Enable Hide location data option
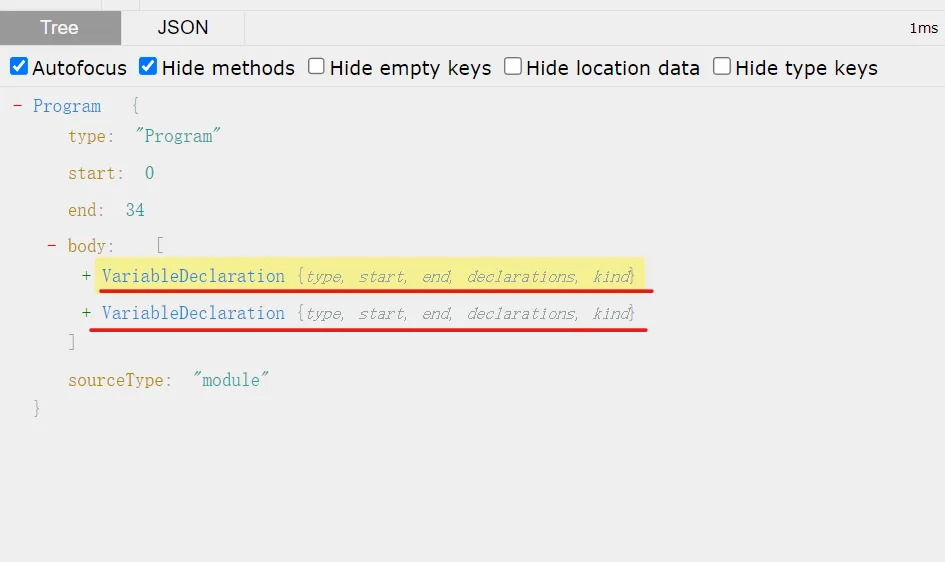The height and width of the screenshot is (562, 945). pyautogui.click(x=513, y=67)
